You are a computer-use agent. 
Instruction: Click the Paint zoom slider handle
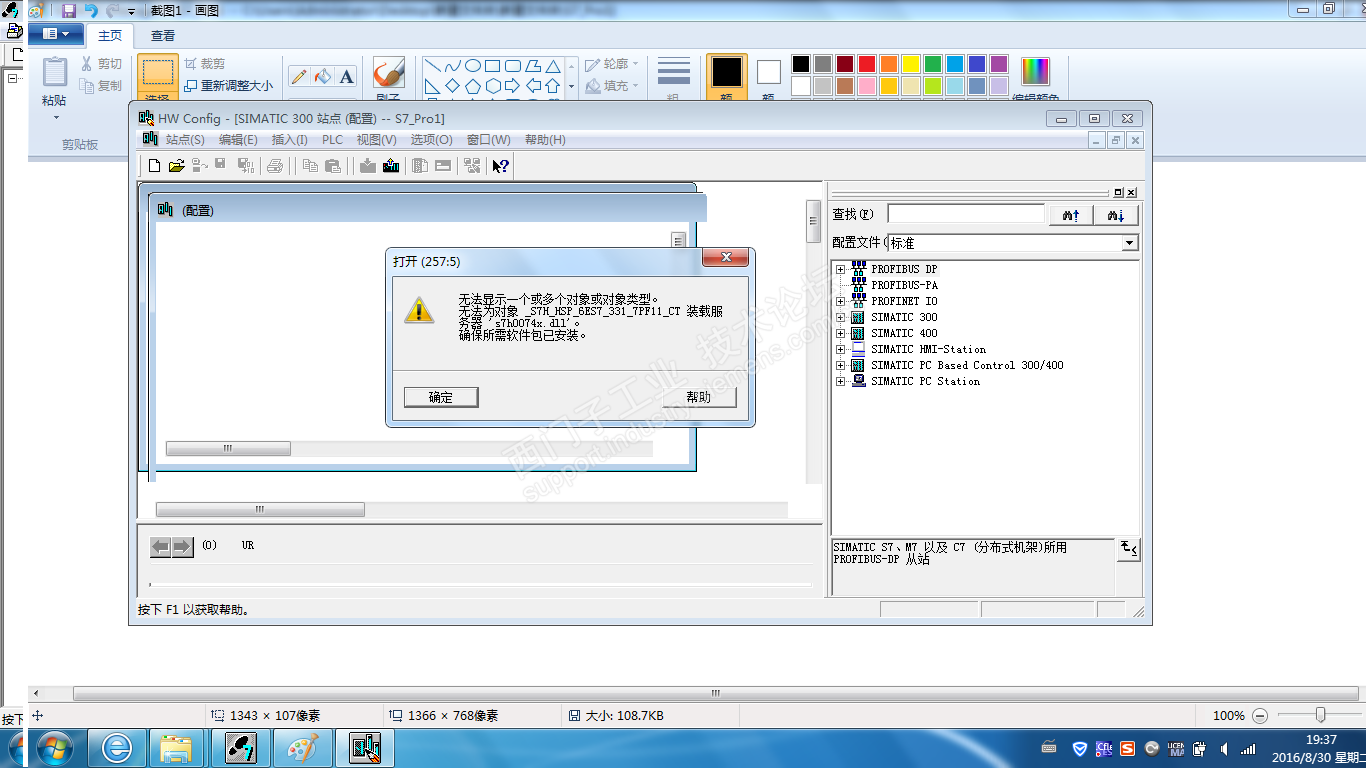tap(1321, 714)
